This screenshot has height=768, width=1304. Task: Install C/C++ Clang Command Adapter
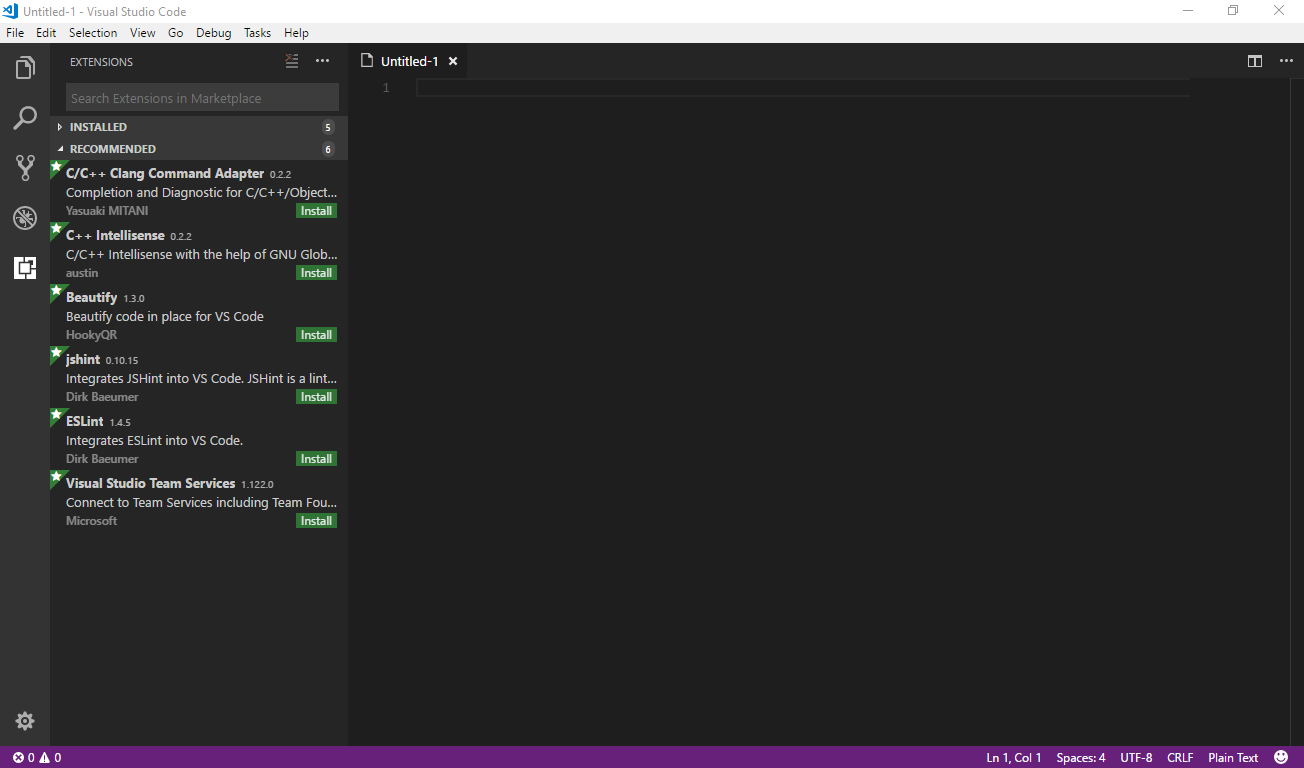click(316, 211)
